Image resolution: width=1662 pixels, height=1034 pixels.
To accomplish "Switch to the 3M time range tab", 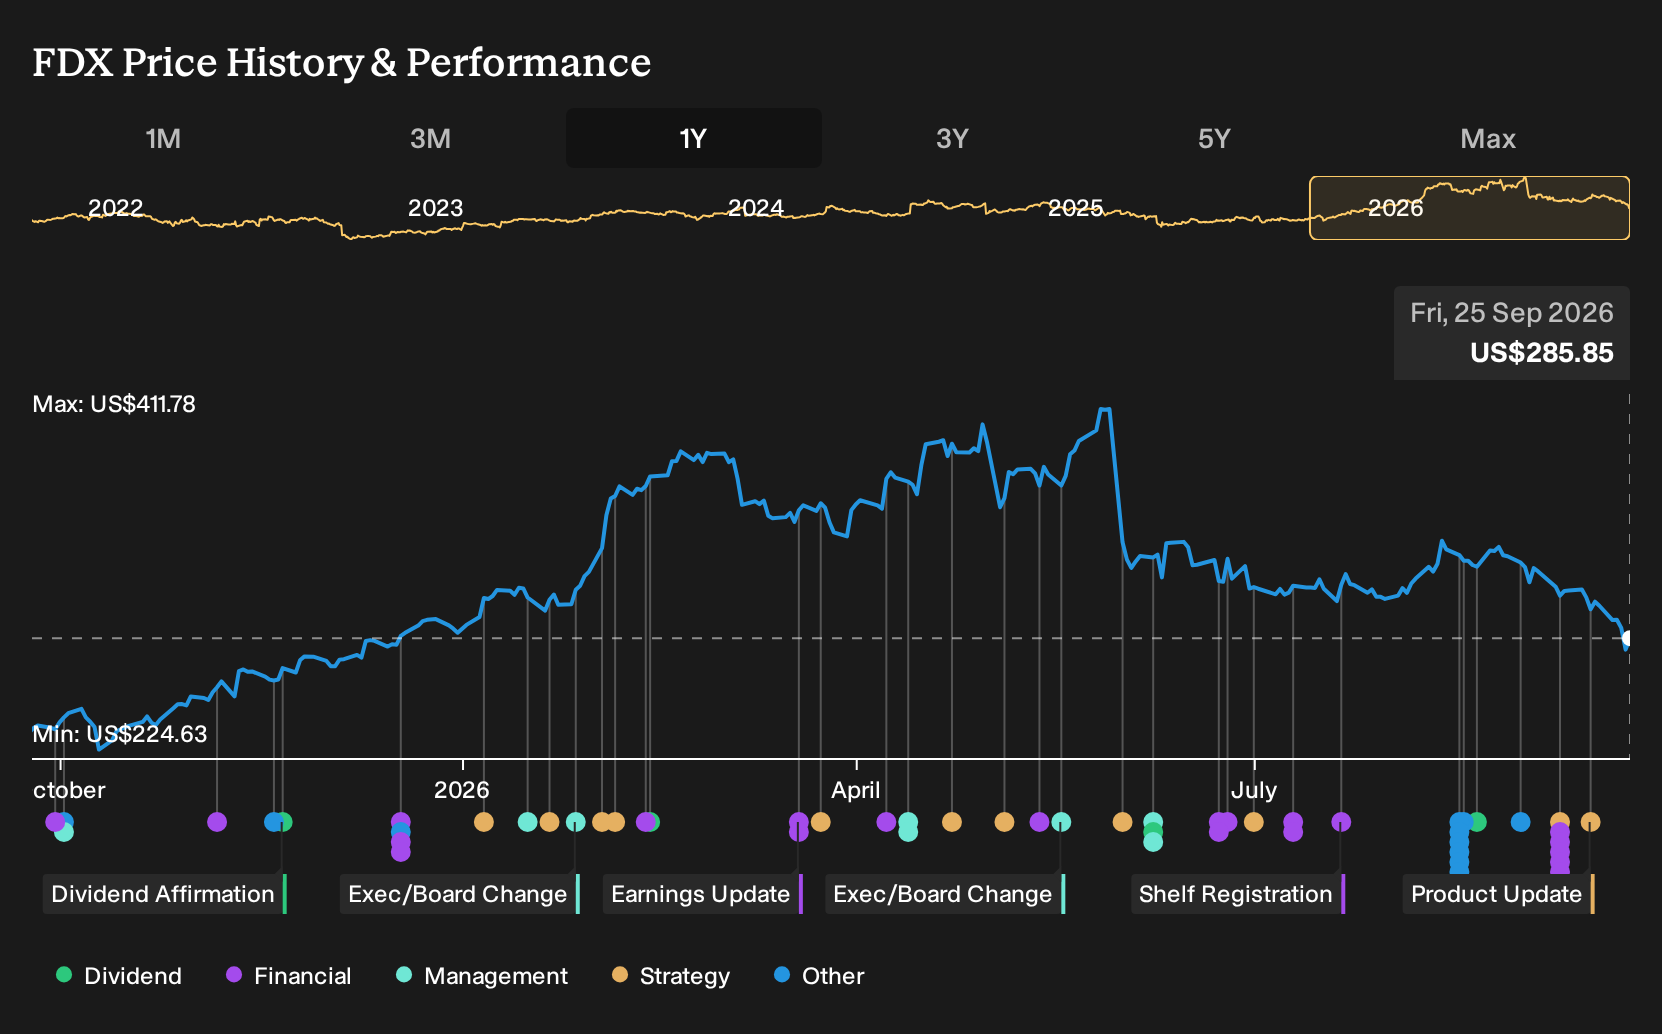I will tap(430, 139).
